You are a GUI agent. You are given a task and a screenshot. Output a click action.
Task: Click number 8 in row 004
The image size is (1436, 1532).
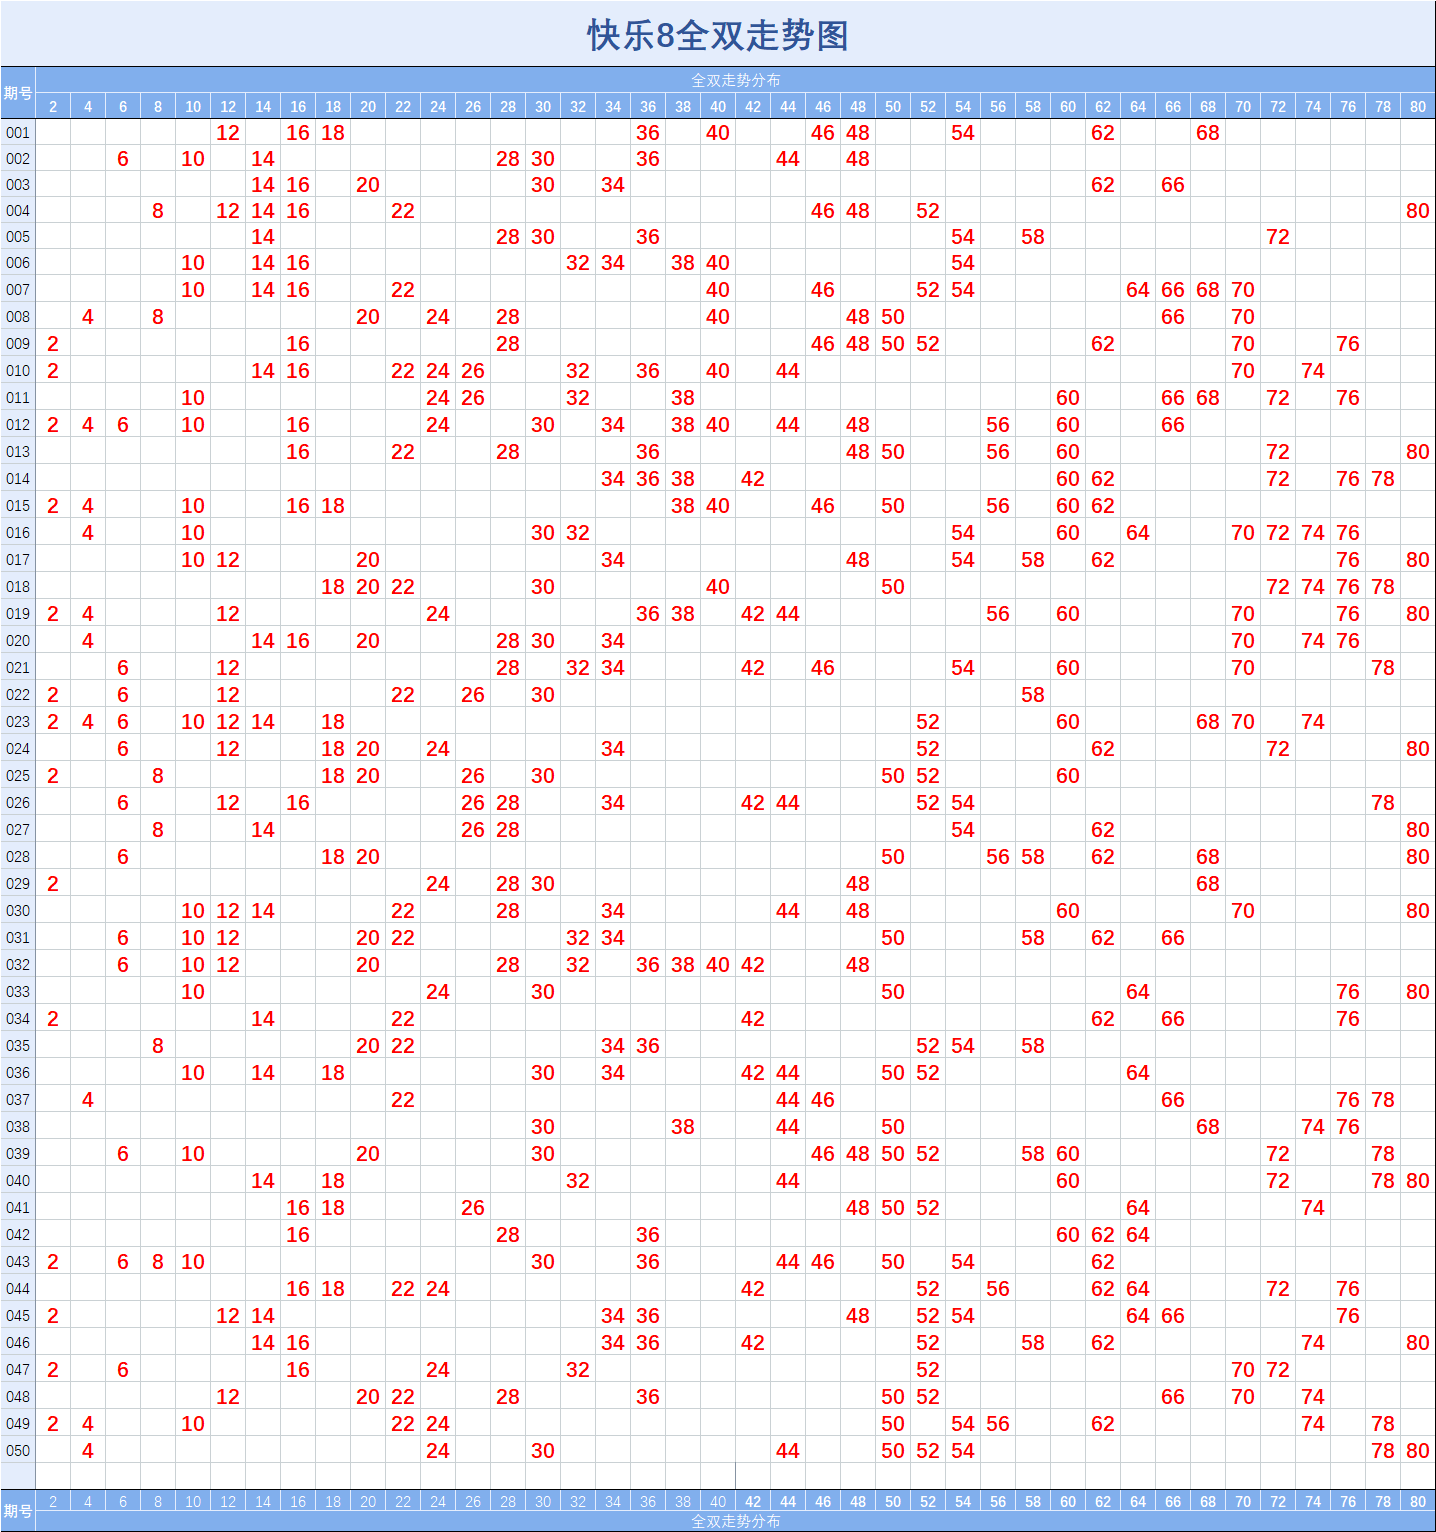pyautogui.click(x=158, y=211)
